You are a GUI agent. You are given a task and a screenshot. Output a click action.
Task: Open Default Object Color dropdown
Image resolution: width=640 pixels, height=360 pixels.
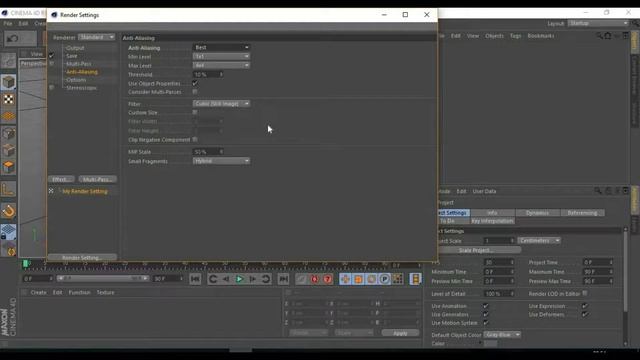[502, 335]
